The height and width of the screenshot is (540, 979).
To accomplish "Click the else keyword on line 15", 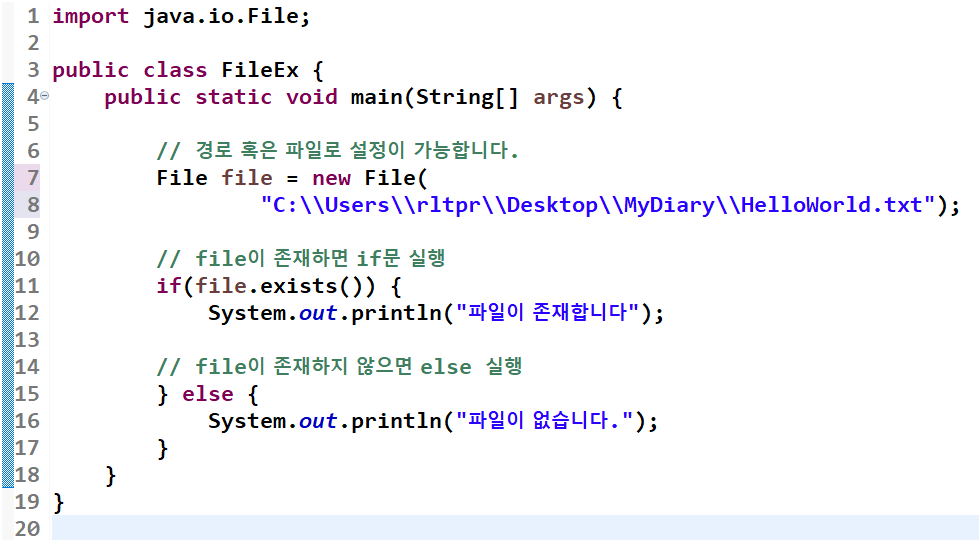I will coord(207,394).
